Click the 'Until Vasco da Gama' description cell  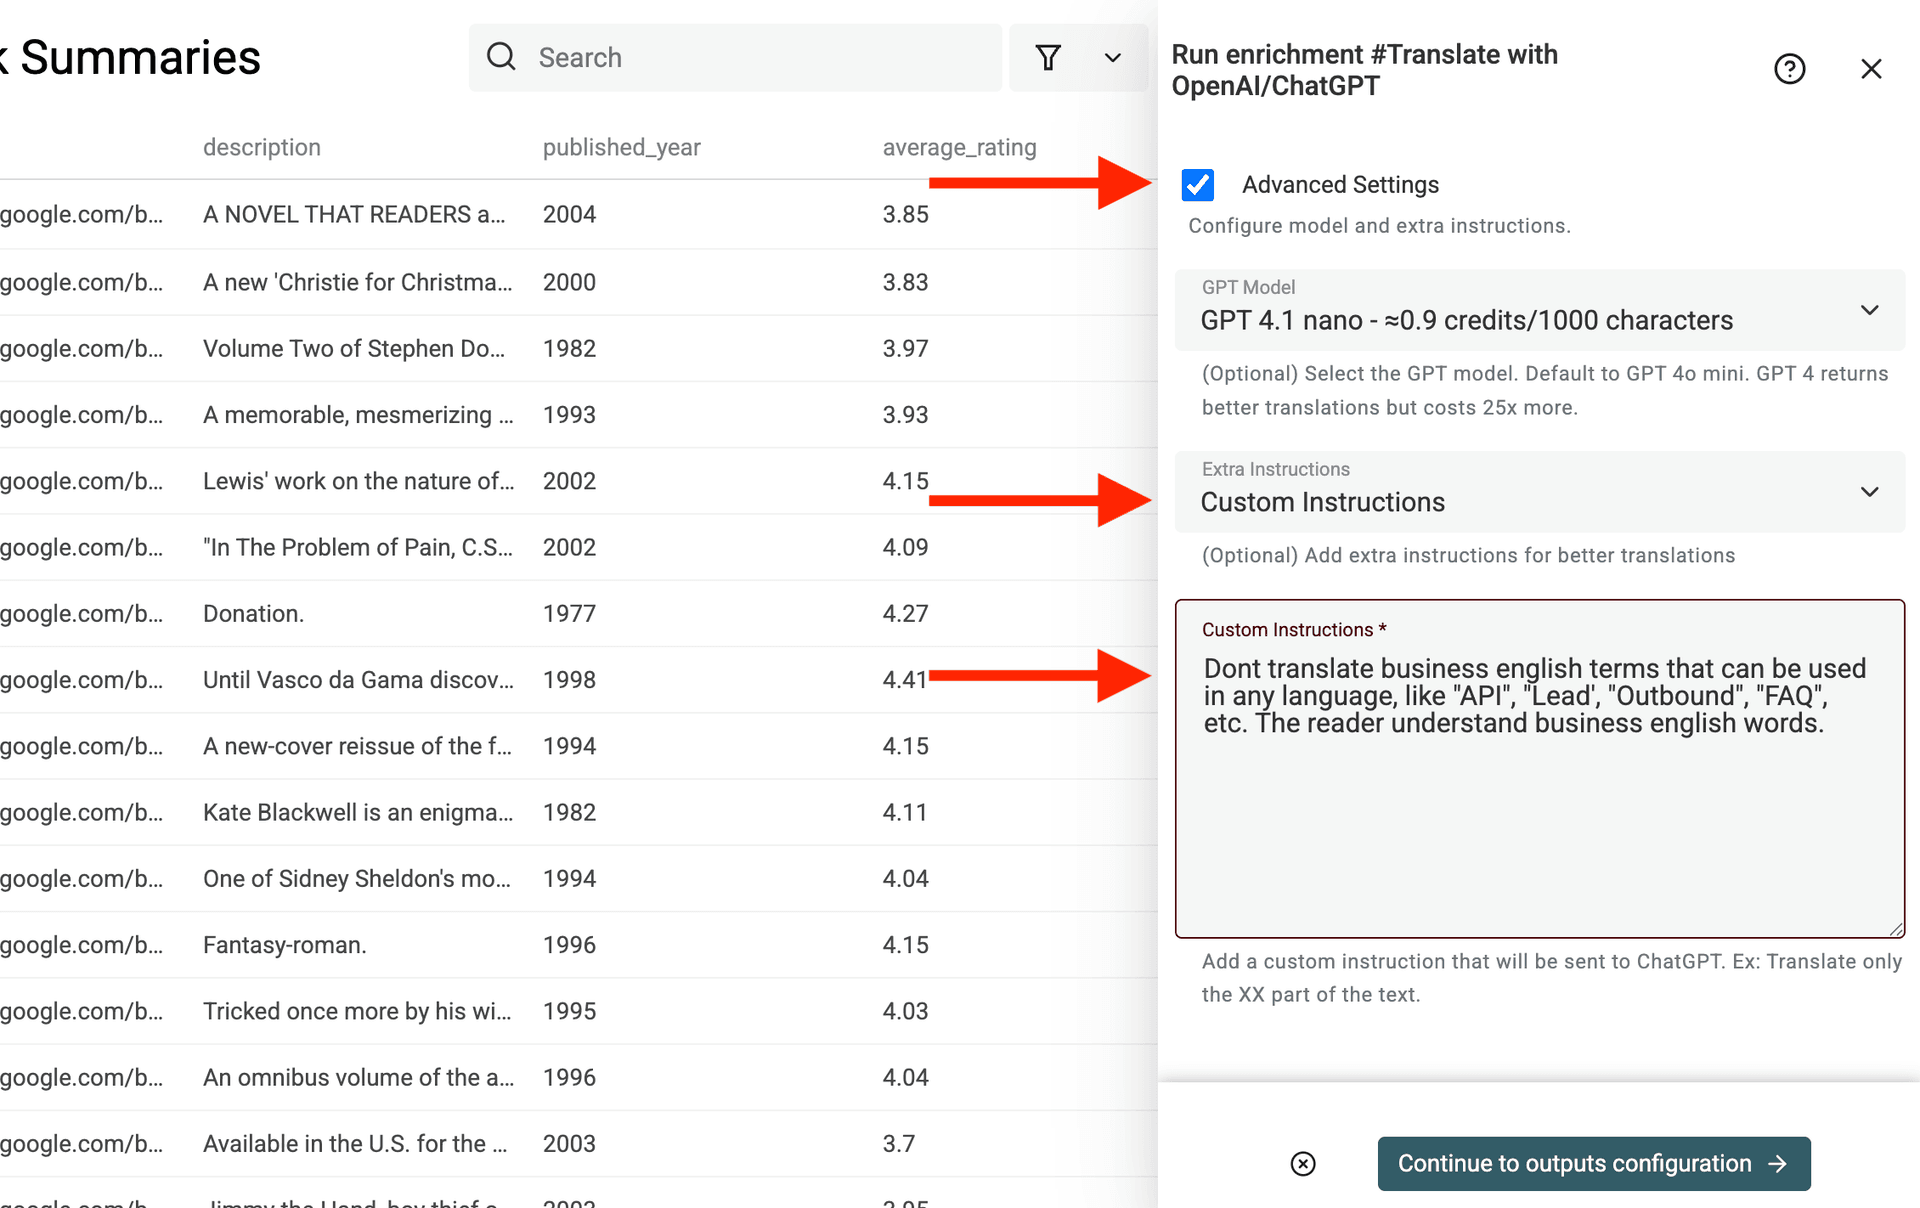358,680
